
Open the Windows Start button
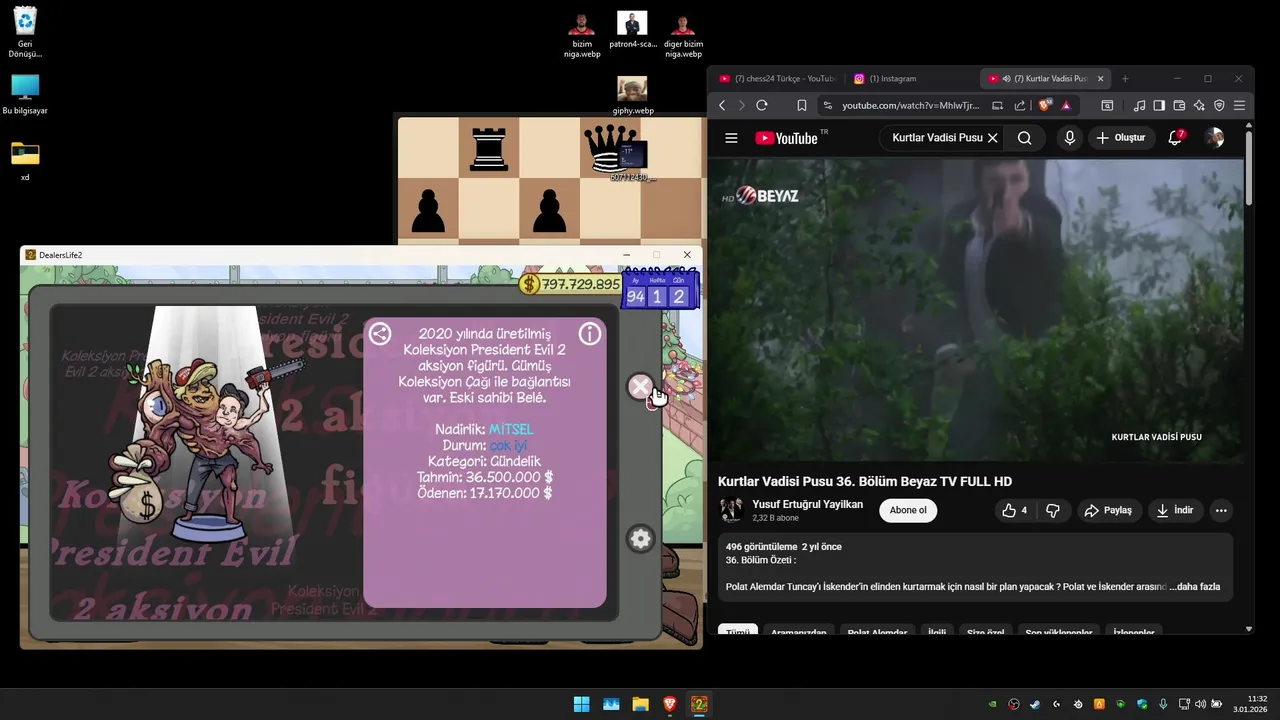(x=581, y=704)
